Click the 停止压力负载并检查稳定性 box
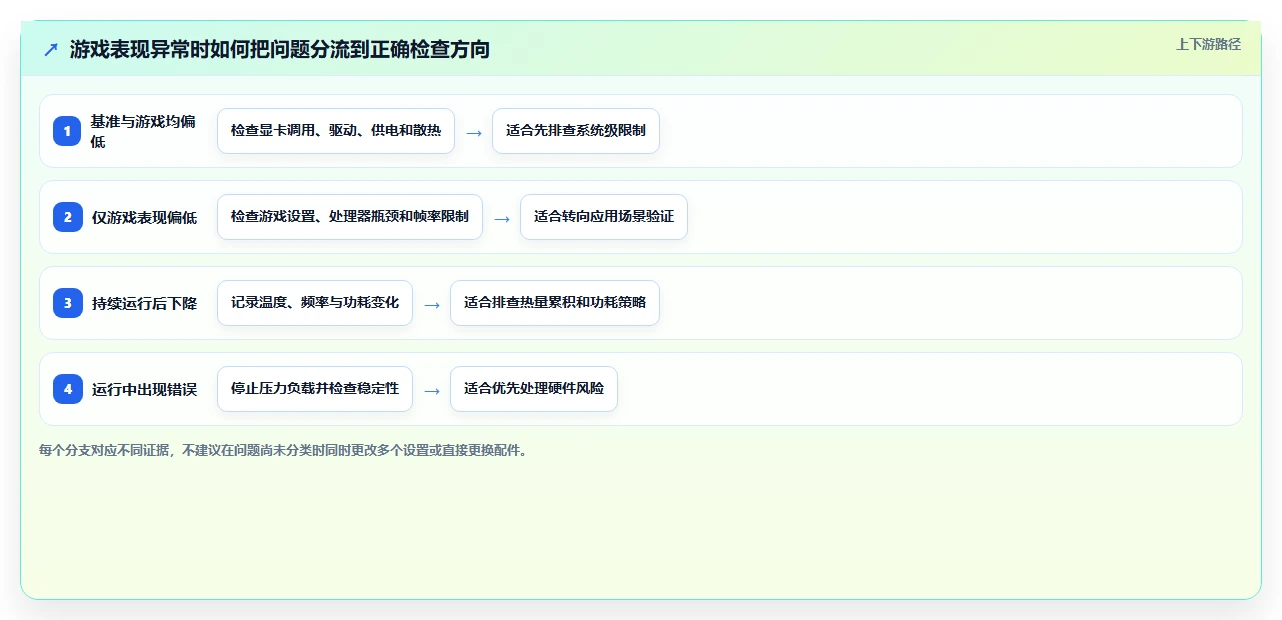1282x620 pixels. tap(315, 389)
